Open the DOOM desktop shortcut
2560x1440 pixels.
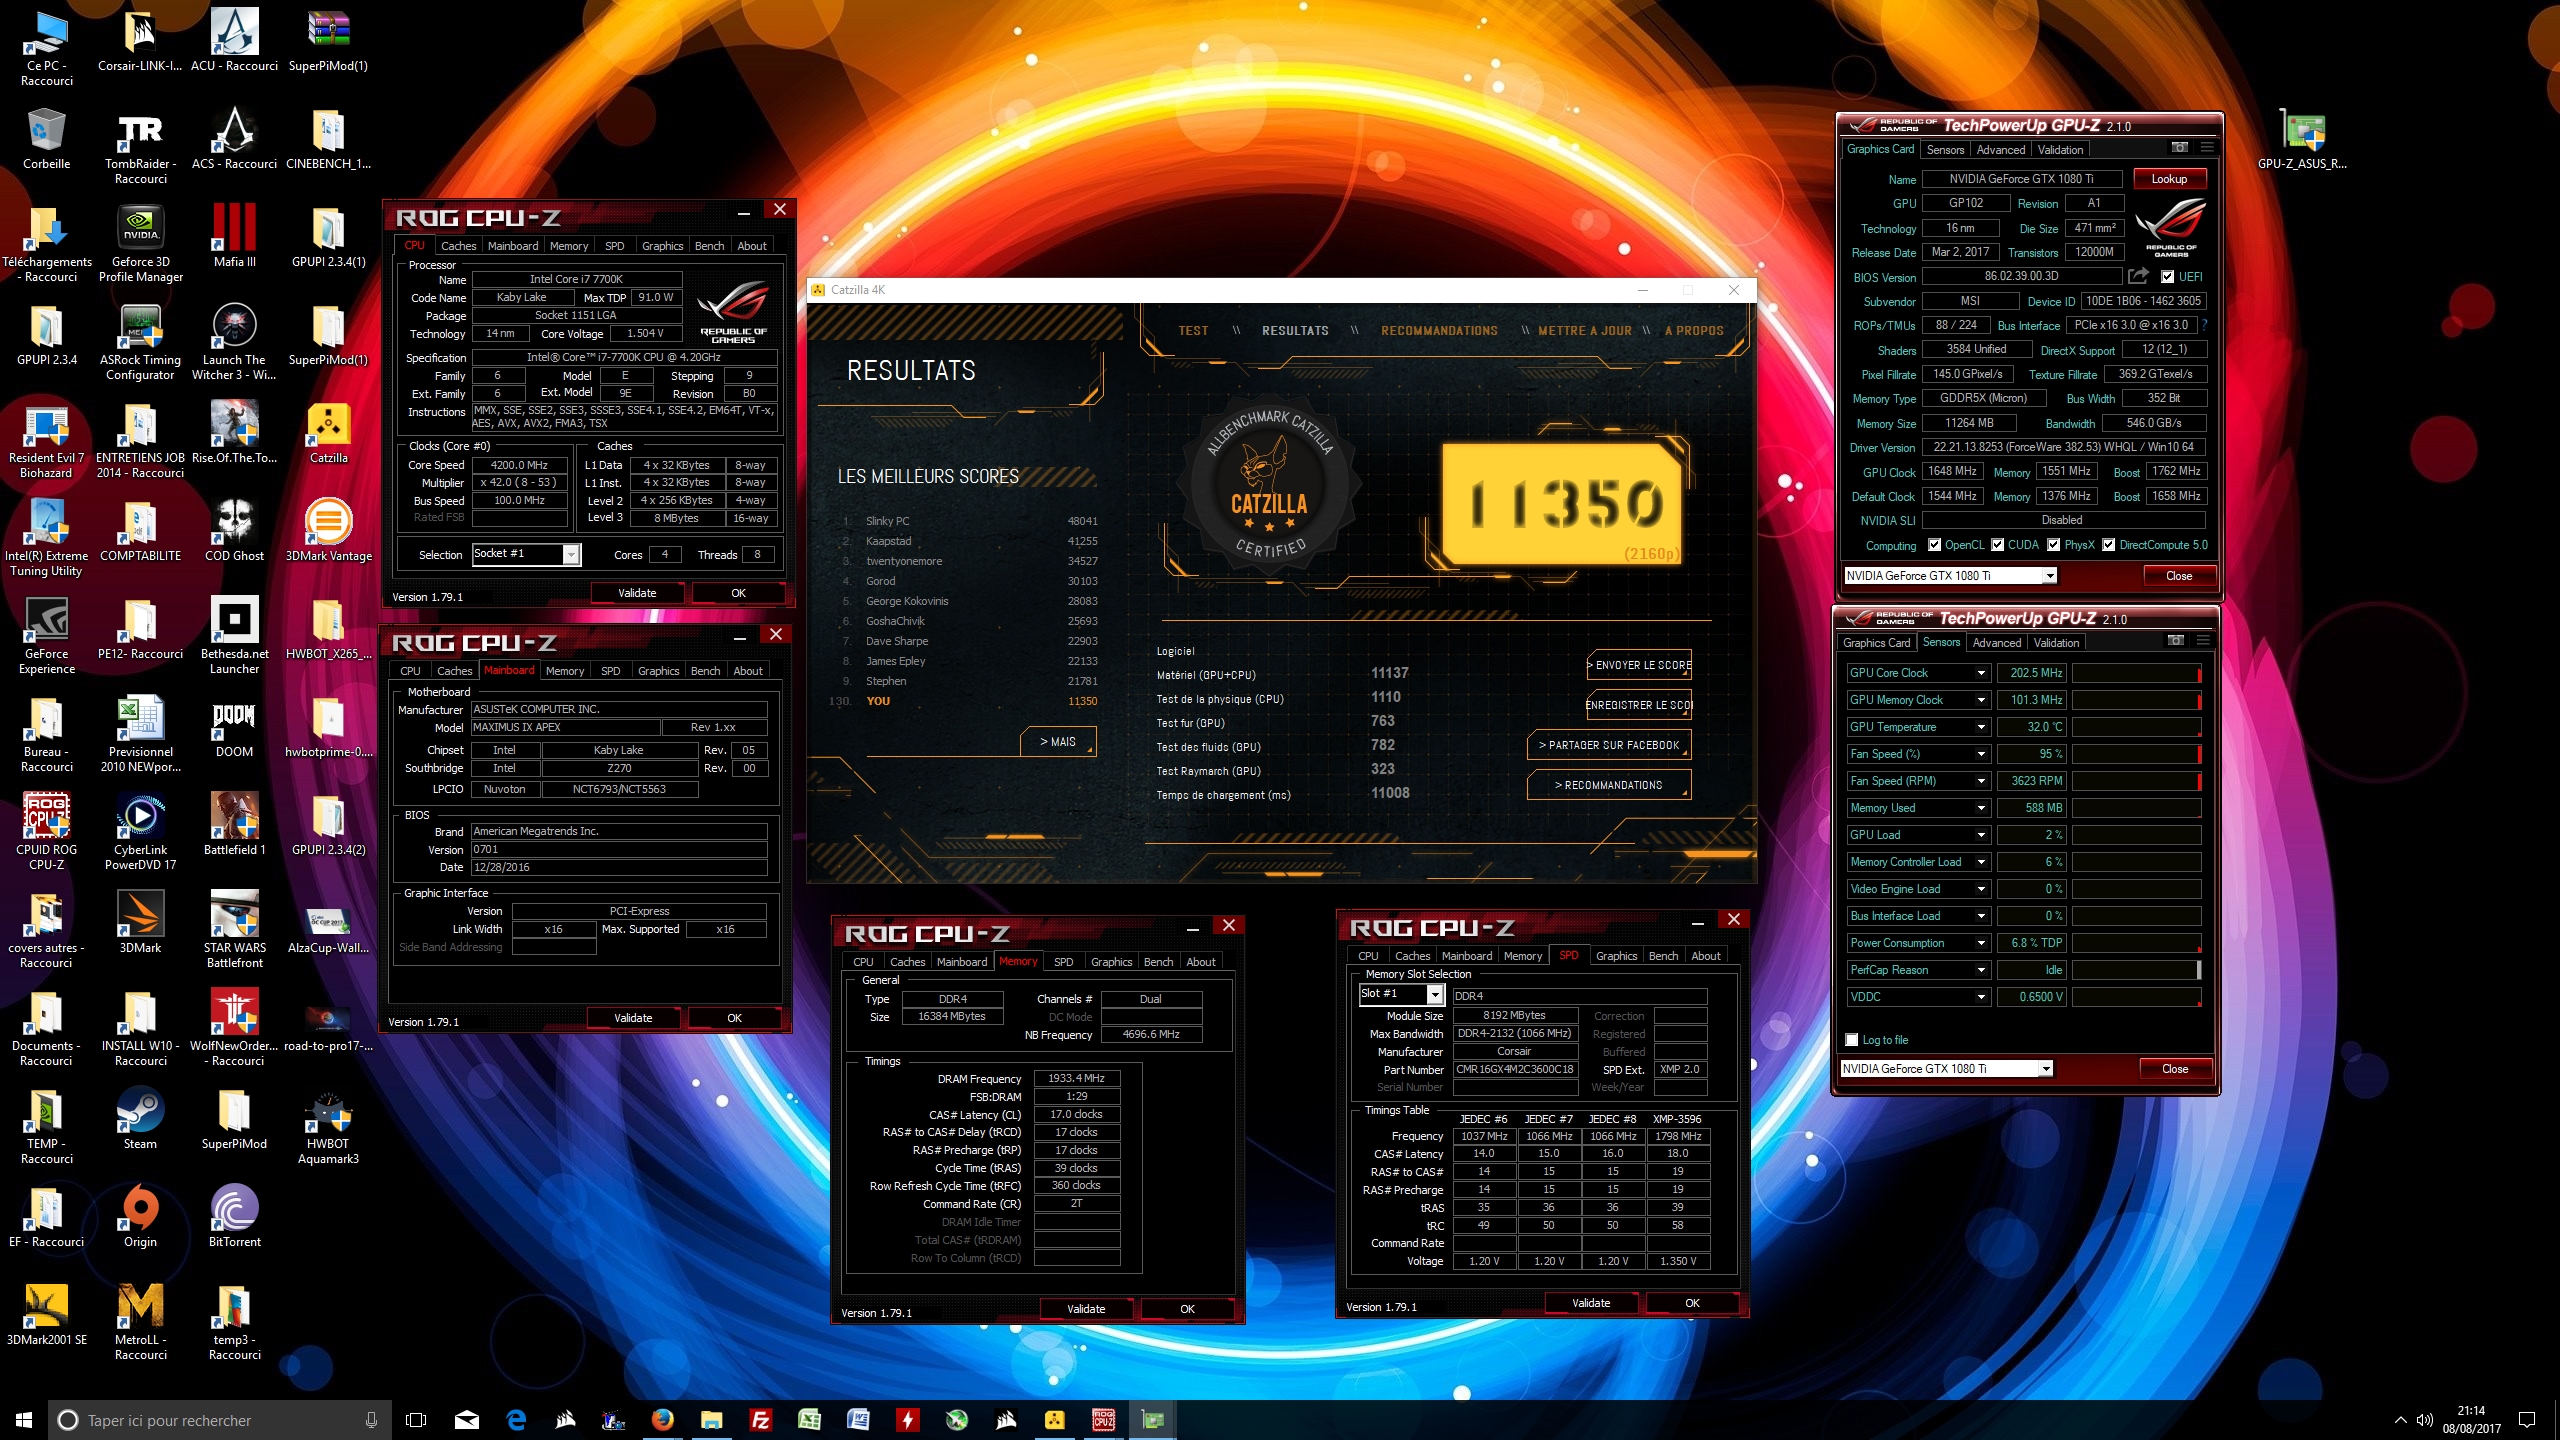point(234,726)
